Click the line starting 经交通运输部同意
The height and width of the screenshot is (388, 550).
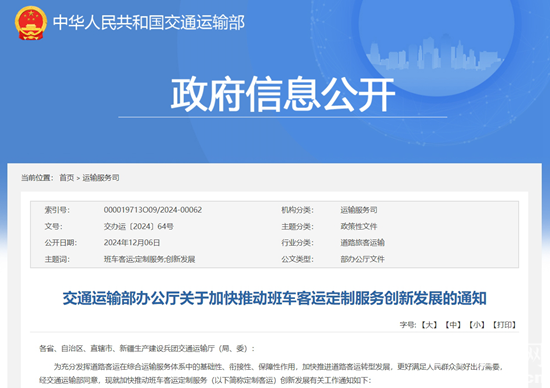(x=205, y=380)
